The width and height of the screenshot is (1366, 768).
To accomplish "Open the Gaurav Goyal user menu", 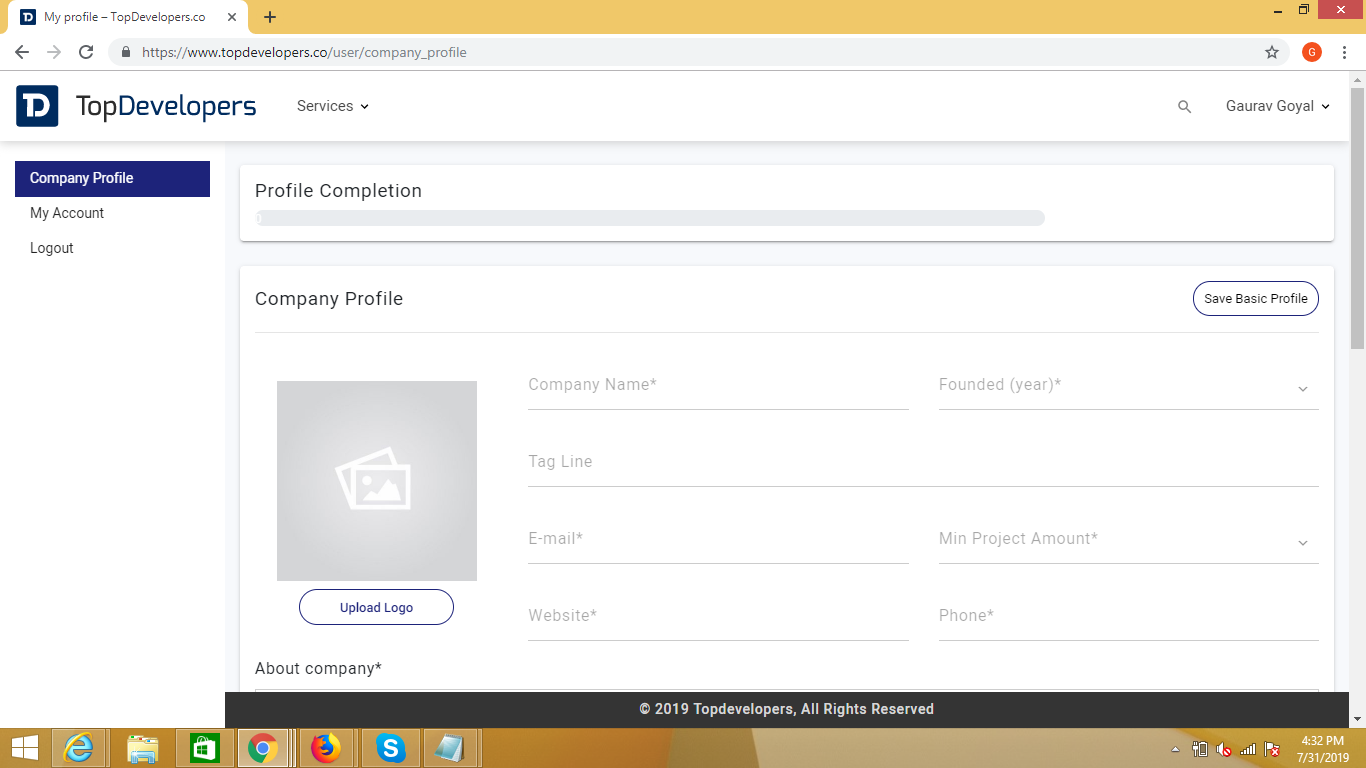I will (x=1277, y=106).
